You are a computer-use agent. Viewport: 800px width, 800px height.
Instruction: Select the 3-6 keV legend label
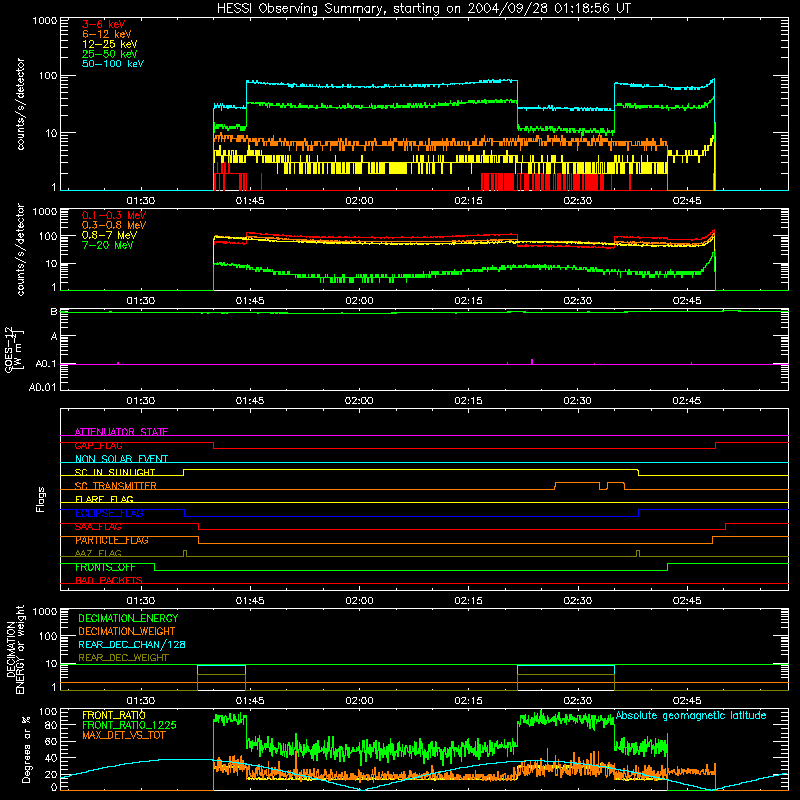coord(104,24)
